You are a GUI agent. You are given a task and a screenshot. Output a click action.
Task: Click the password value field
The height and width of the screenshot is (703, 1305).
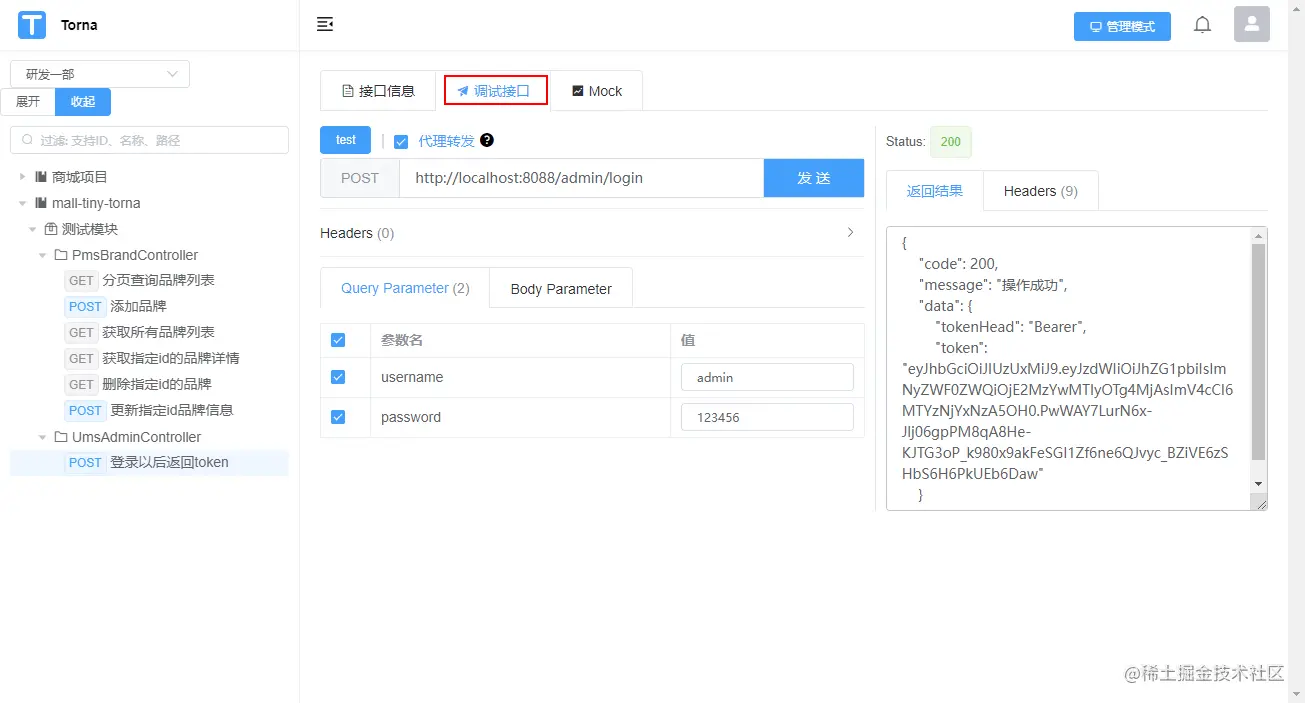tap(767, 417)
